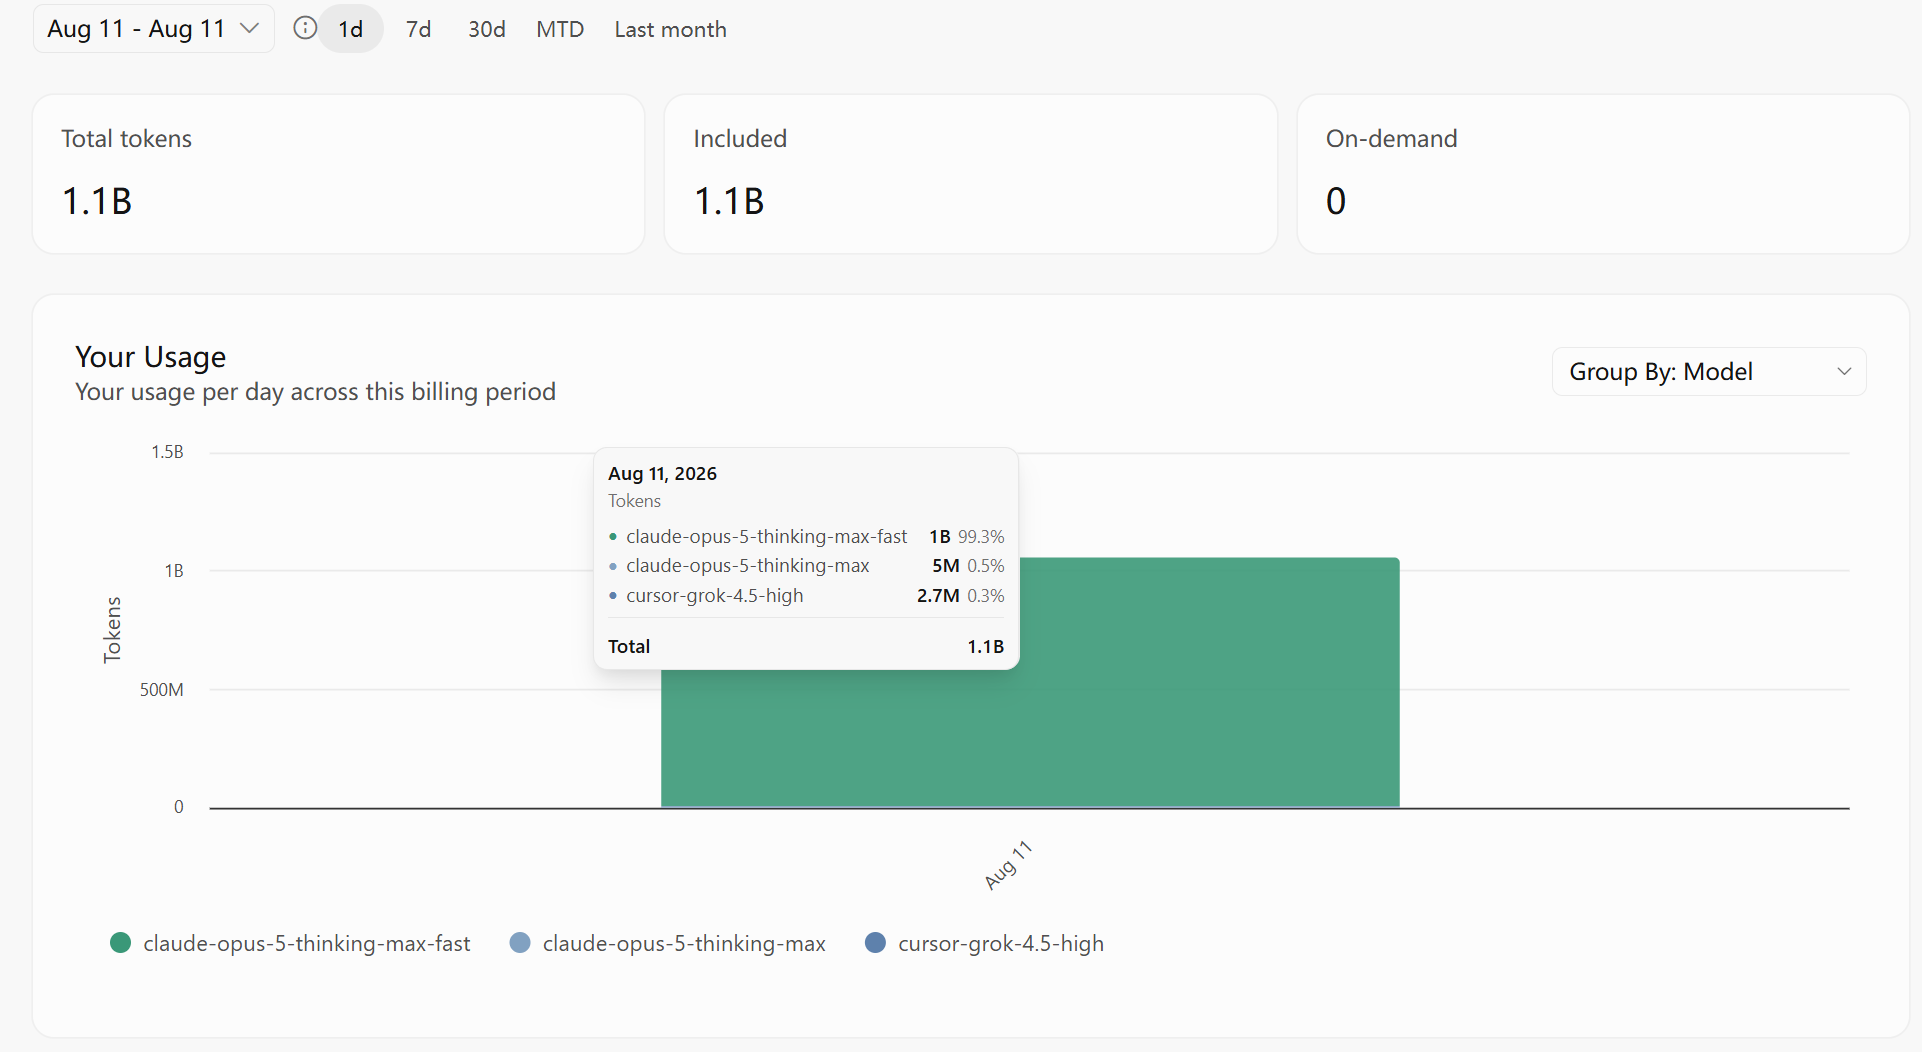Image resolution: width=1922 pixels, height=1052 pixels.
Task: Open the Aug 11 - Aug 11 date range dropdown
Action: (153, 29)
